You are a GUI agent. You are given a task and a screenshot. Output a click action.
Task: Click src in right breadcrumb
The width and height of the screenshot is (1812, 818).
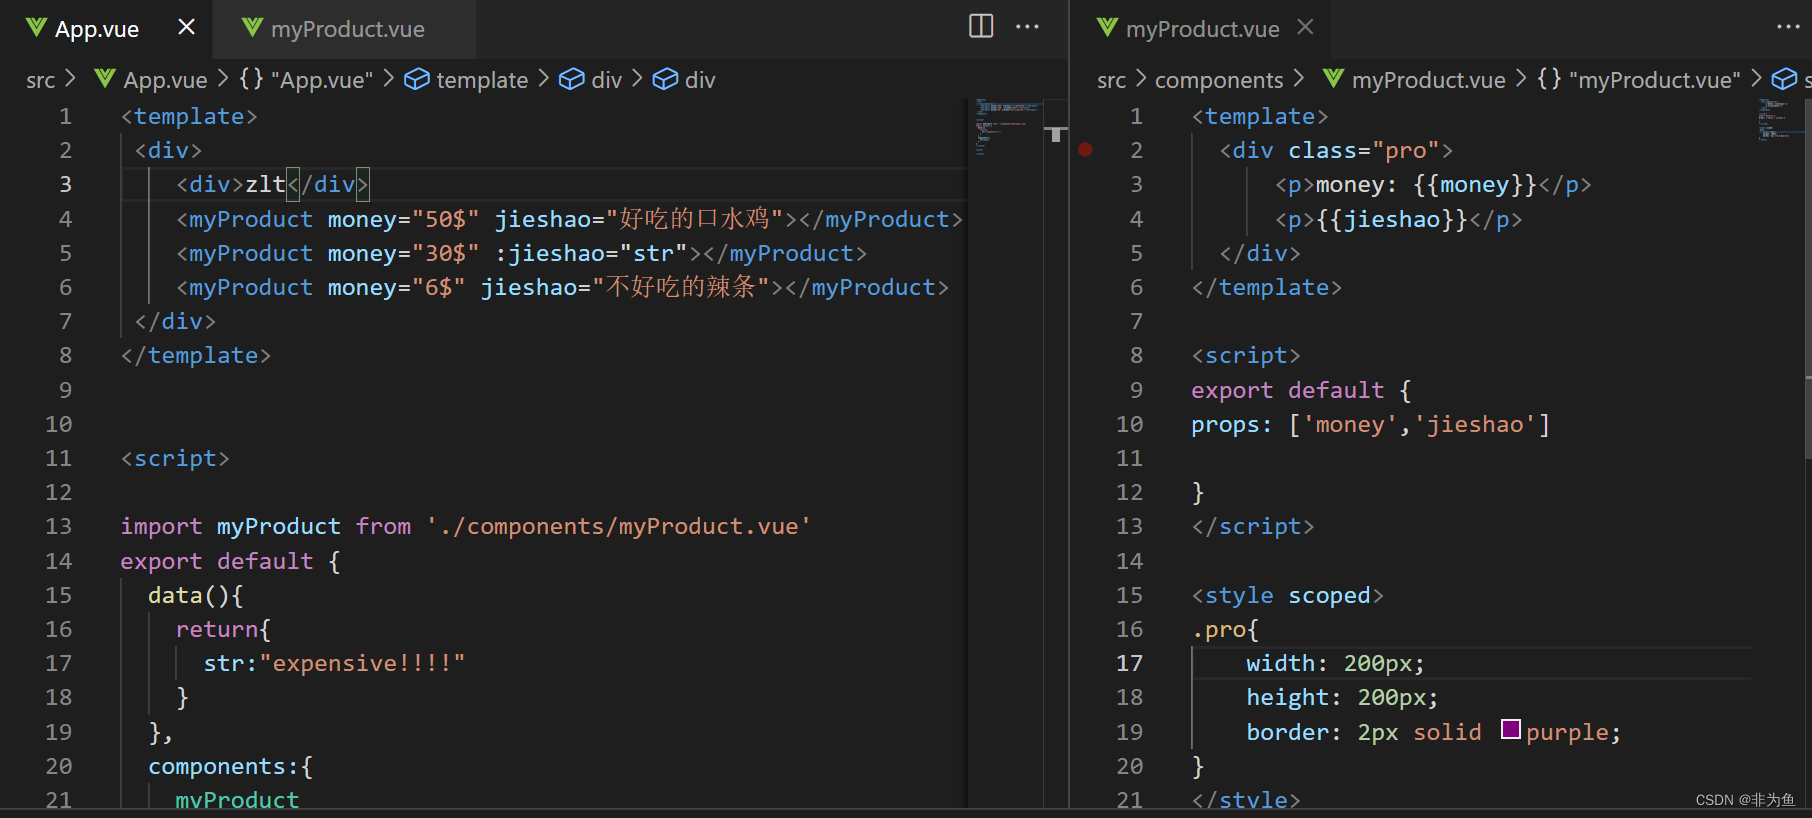tap(1111, 80)
